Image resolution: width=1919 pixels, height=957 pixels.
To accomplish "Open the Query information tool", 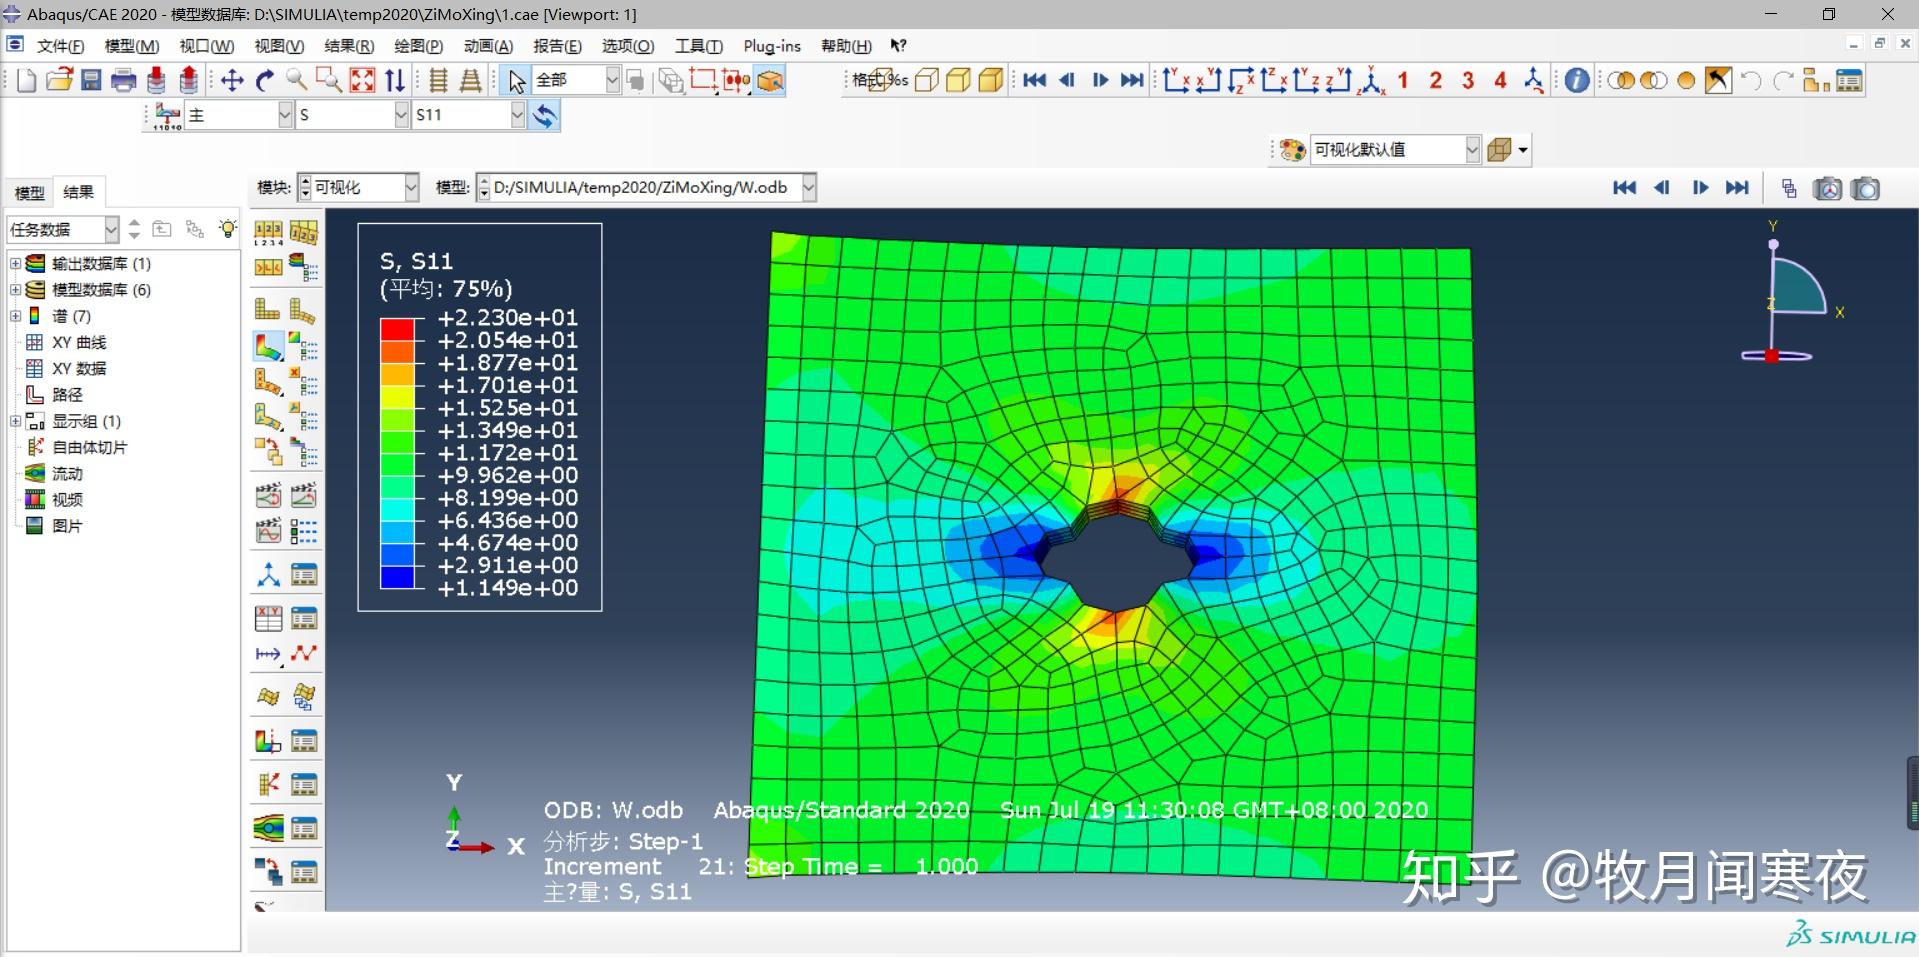I will pos(1576,80).
